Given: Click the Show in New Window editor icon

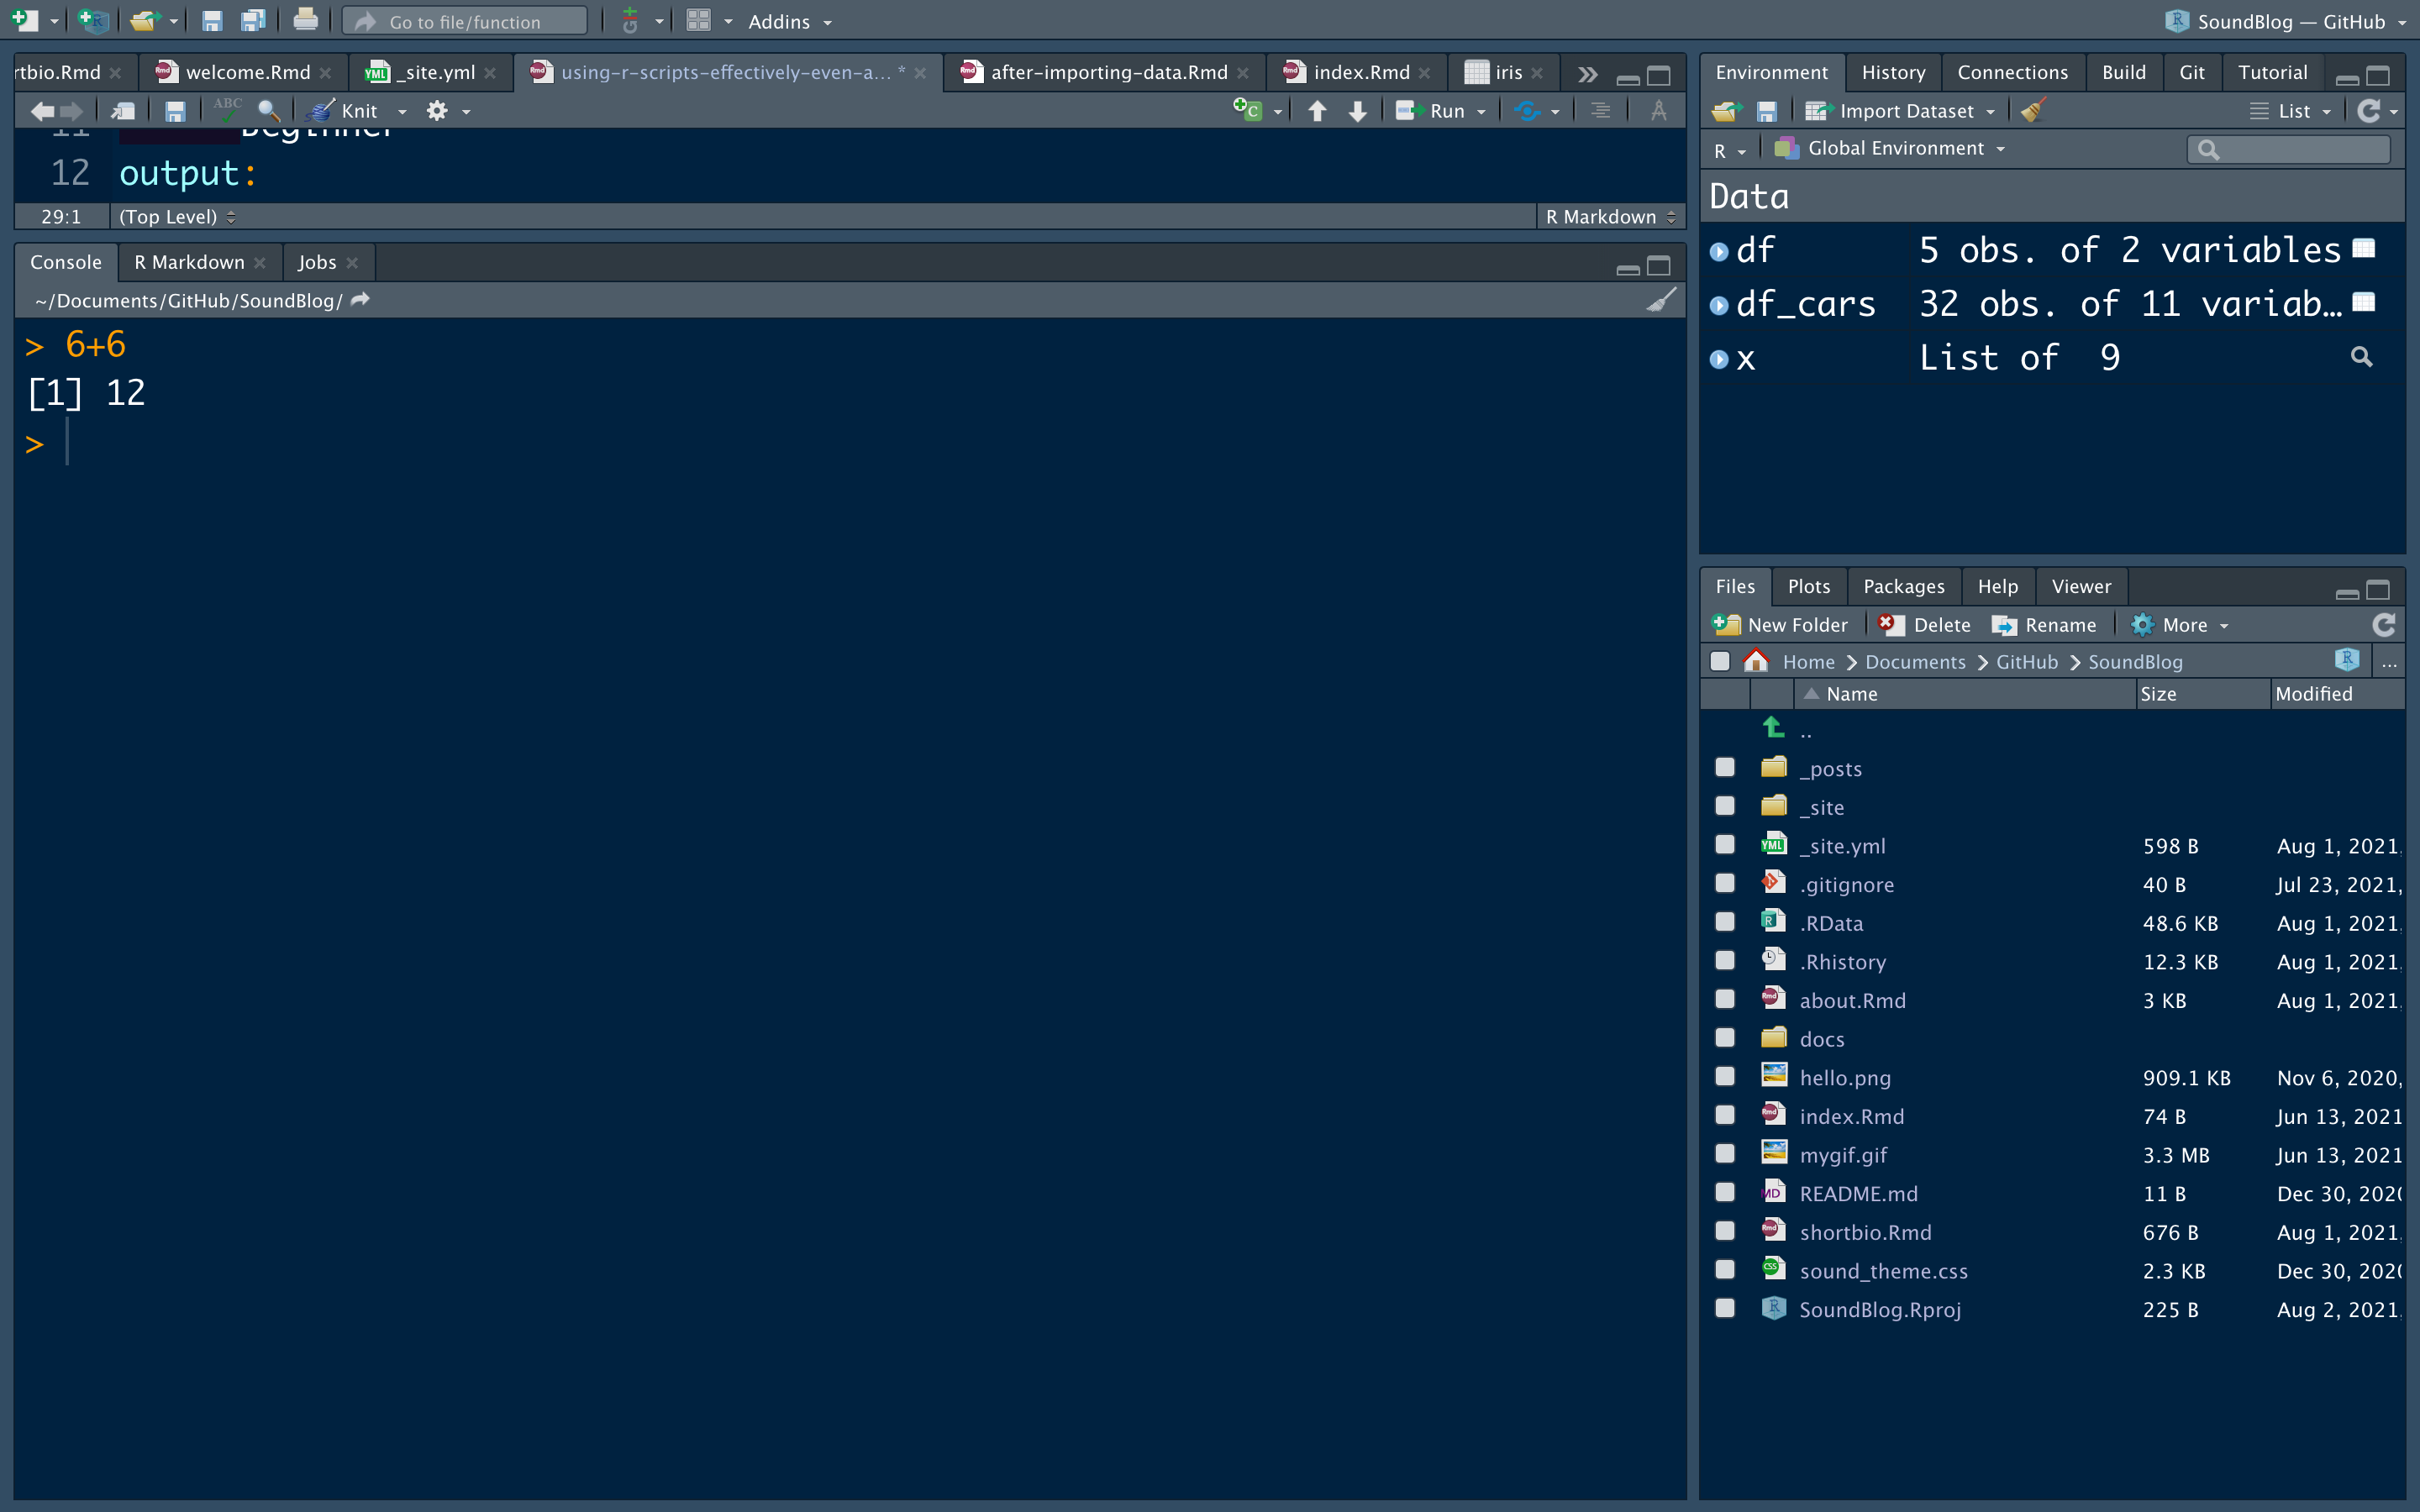Looking at the screenshot, I should [x=123, y=111].
